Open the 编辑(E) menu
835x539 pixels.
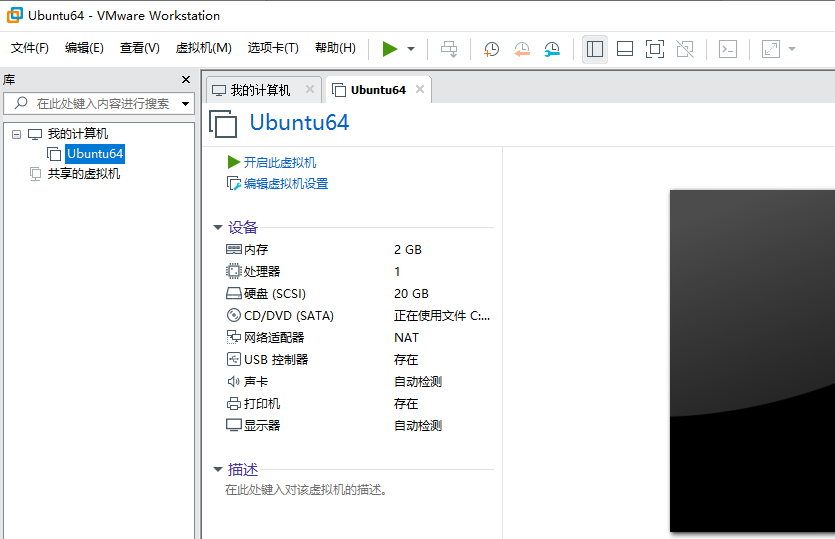[x=84, y=48]
